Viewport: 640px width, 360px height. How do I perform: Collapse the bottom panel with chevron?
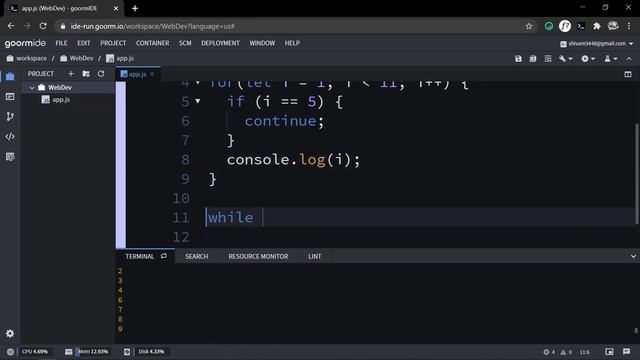click(x=633, y=256)
